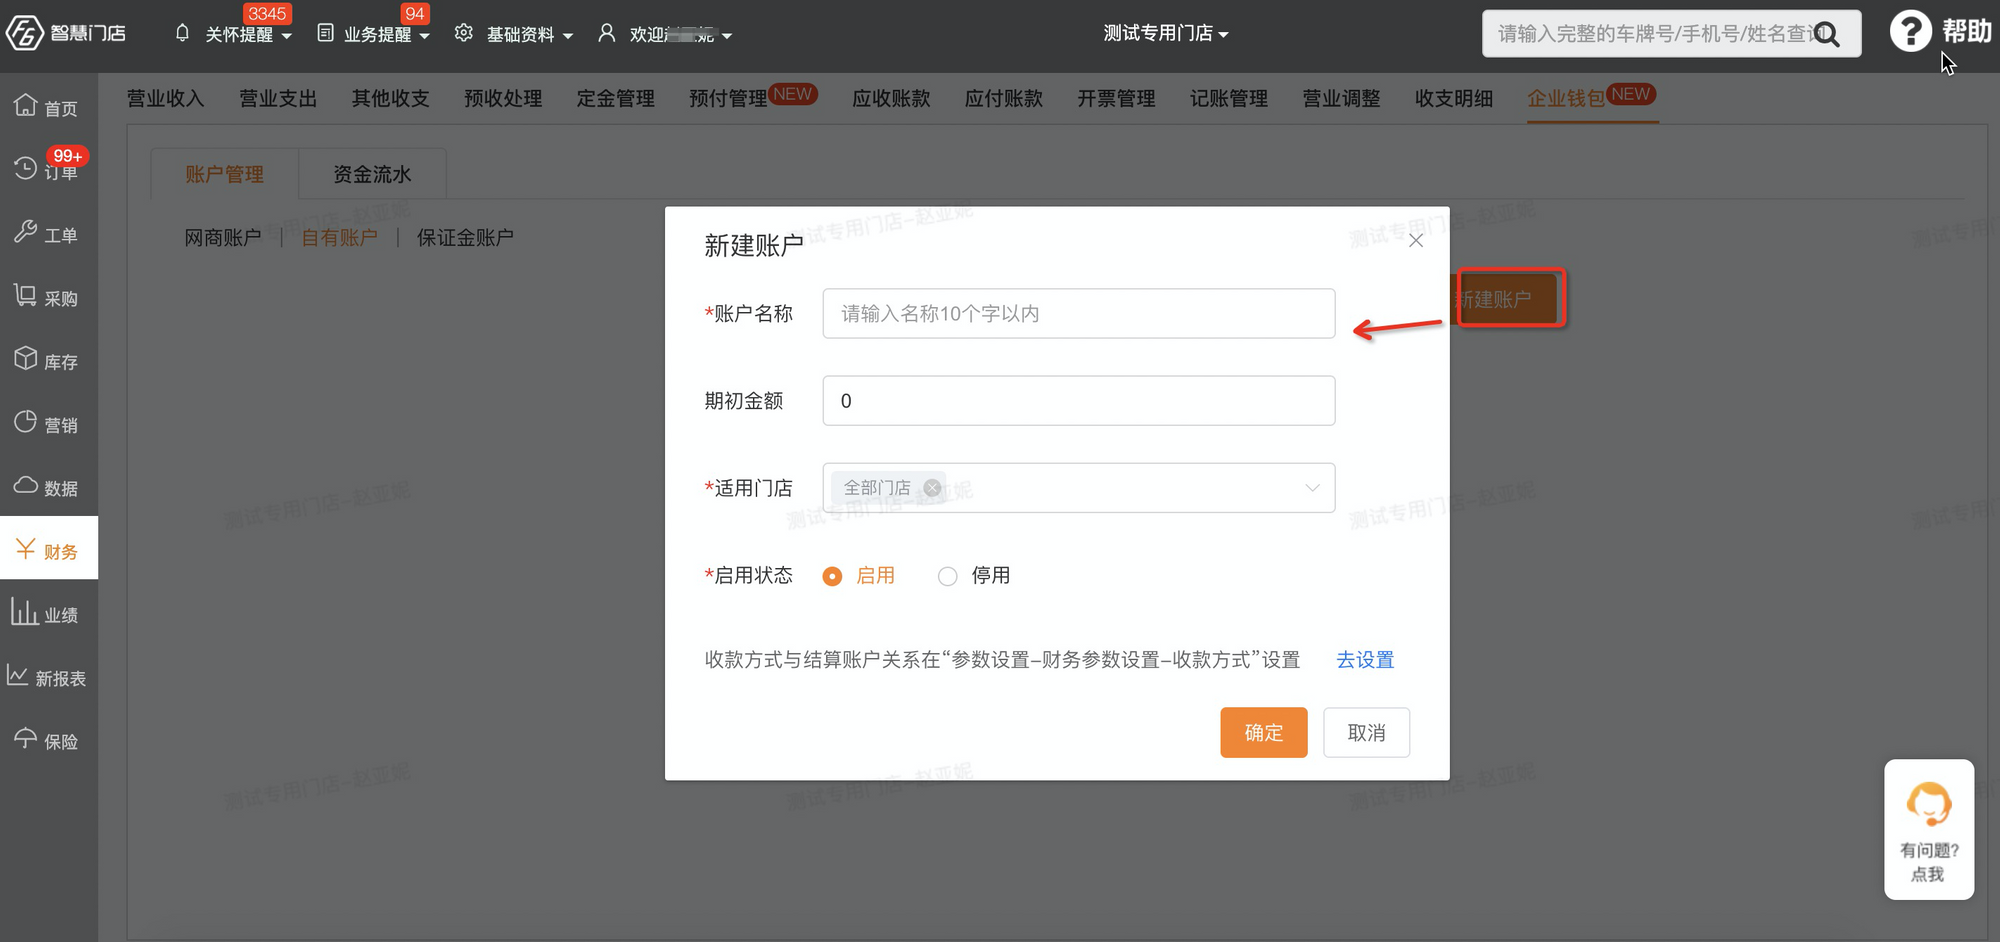Go to 首页 in sidebar
The width and height of the screenshot is (2000, 942).
48,106
